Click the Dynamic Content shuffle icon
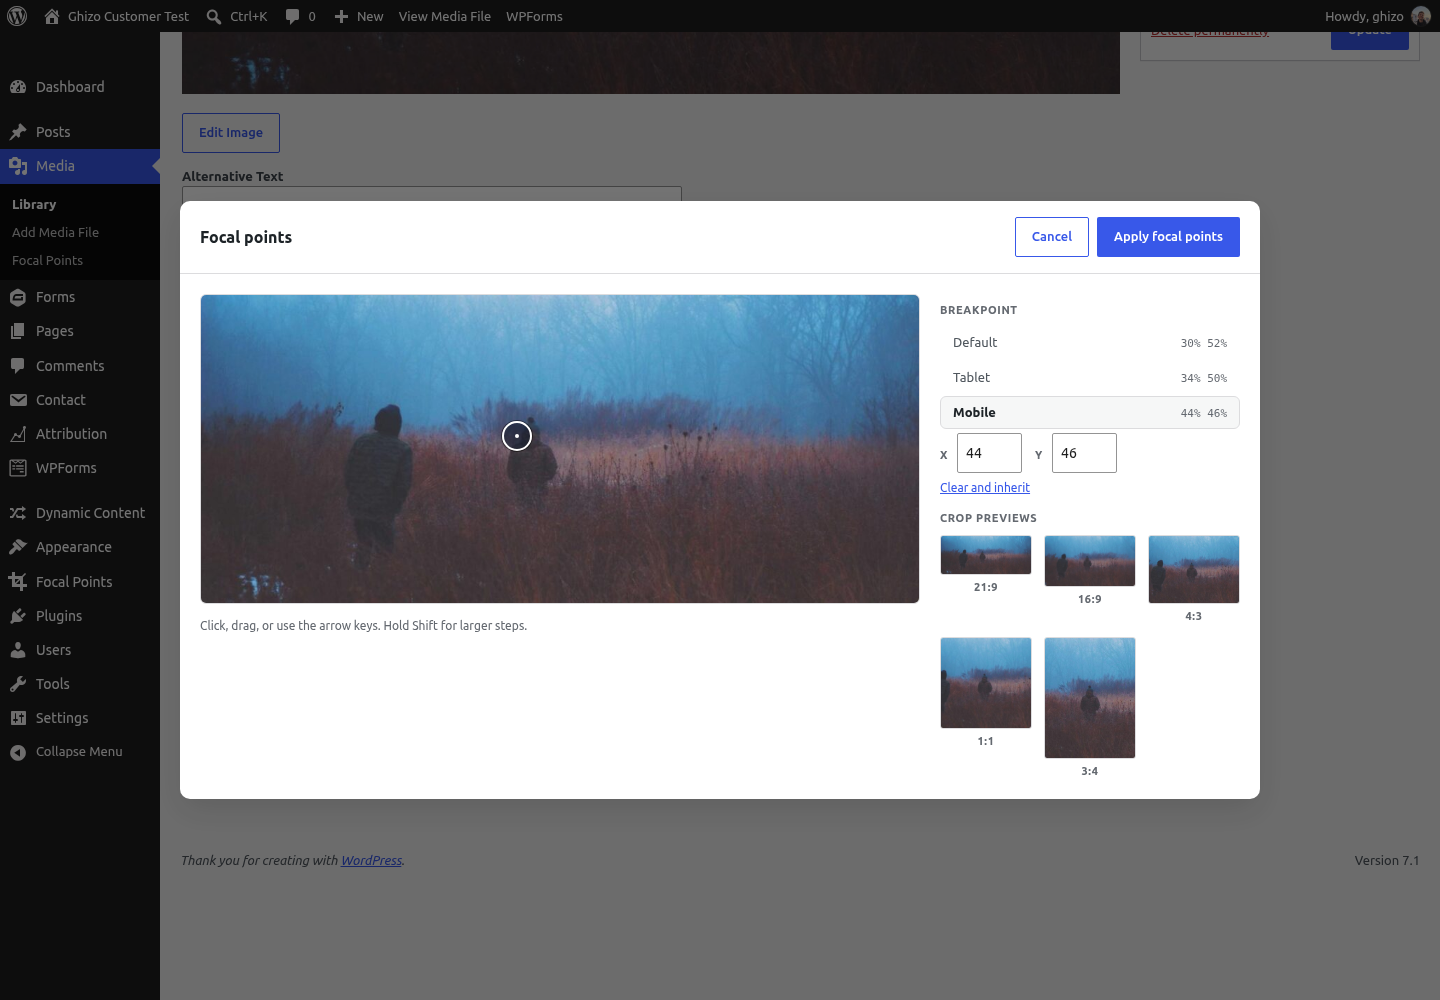This screenshot has height=1000, width=1440. [x=18, y=513]
